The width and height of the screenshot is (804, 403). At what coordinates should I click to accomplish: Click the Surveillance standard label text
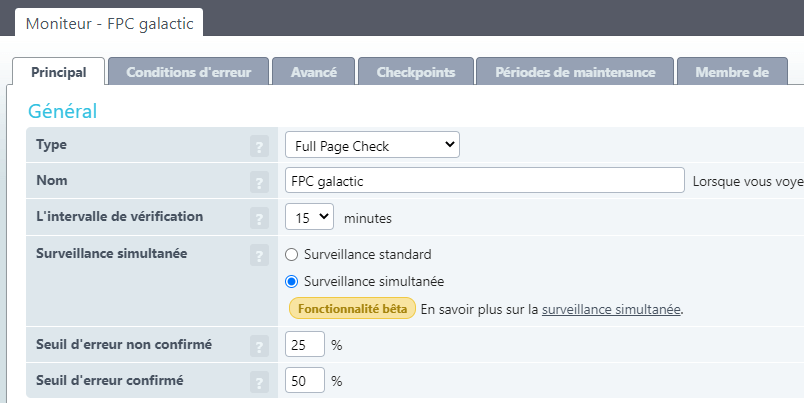point(368,254)
